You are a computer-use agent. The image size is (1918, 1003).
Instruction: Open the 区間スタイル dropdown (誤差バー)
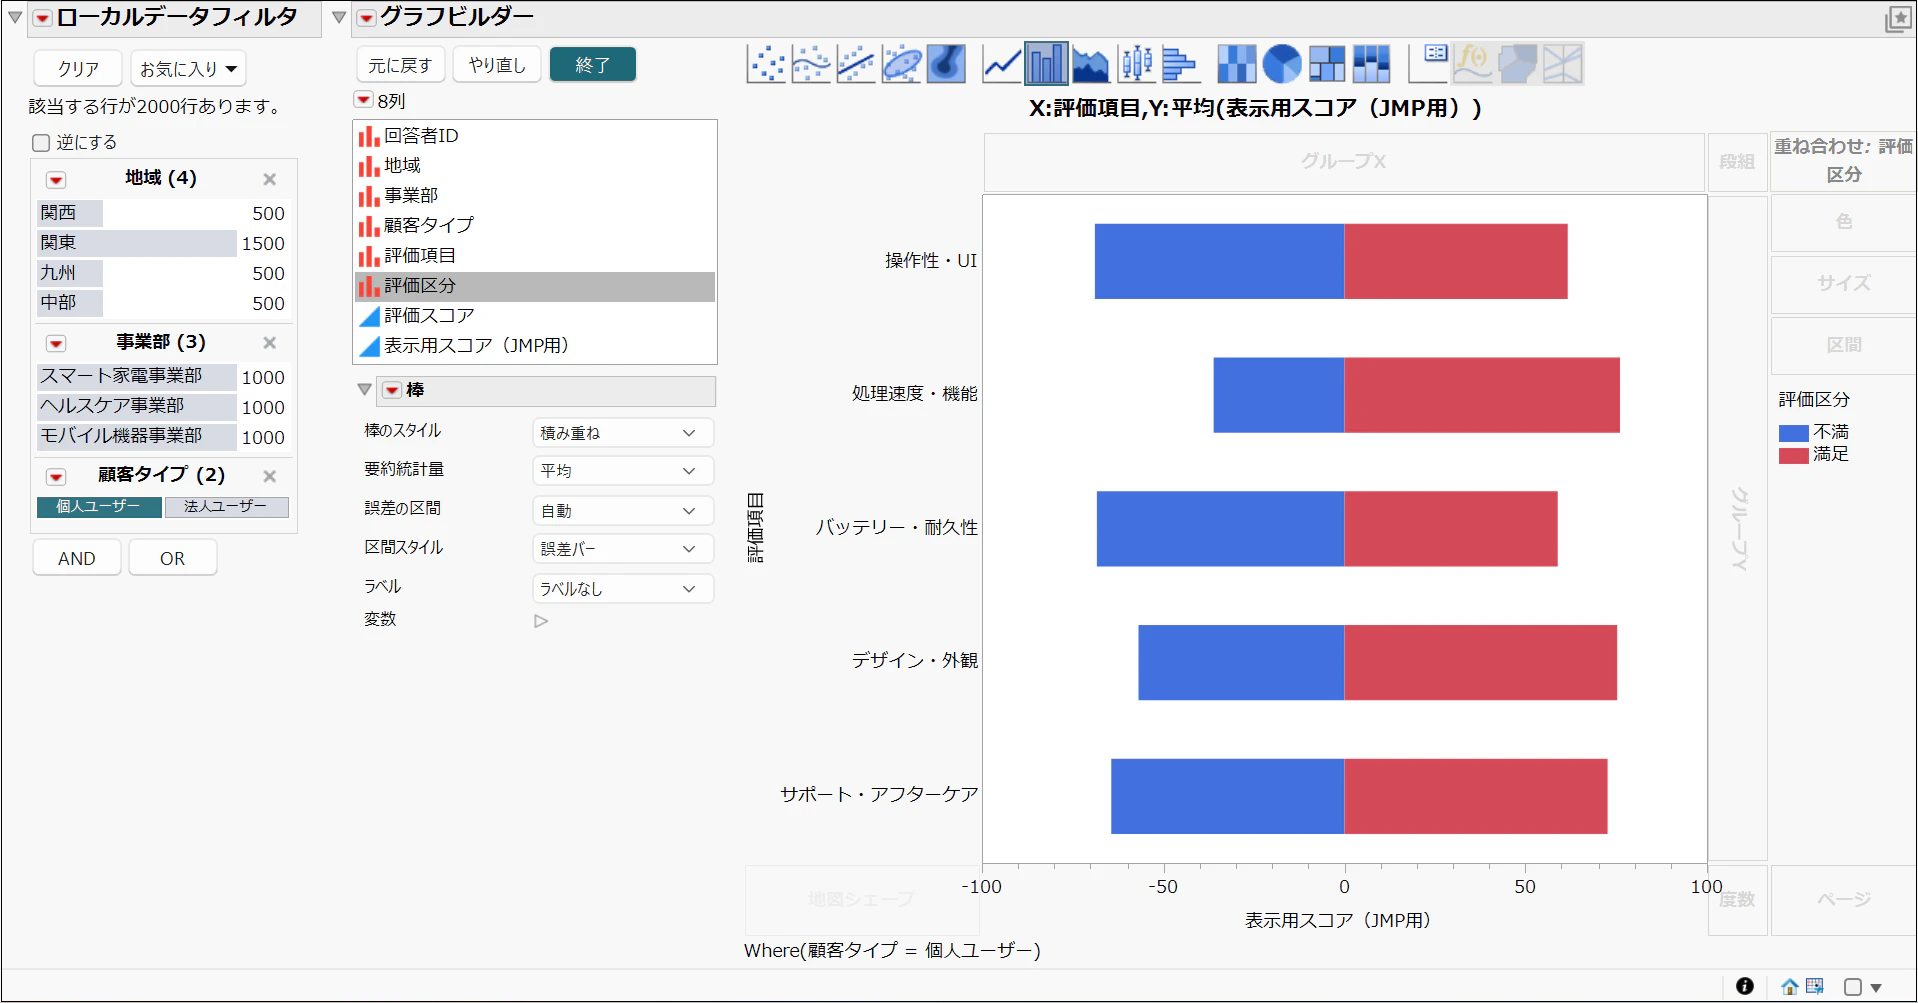623,549
